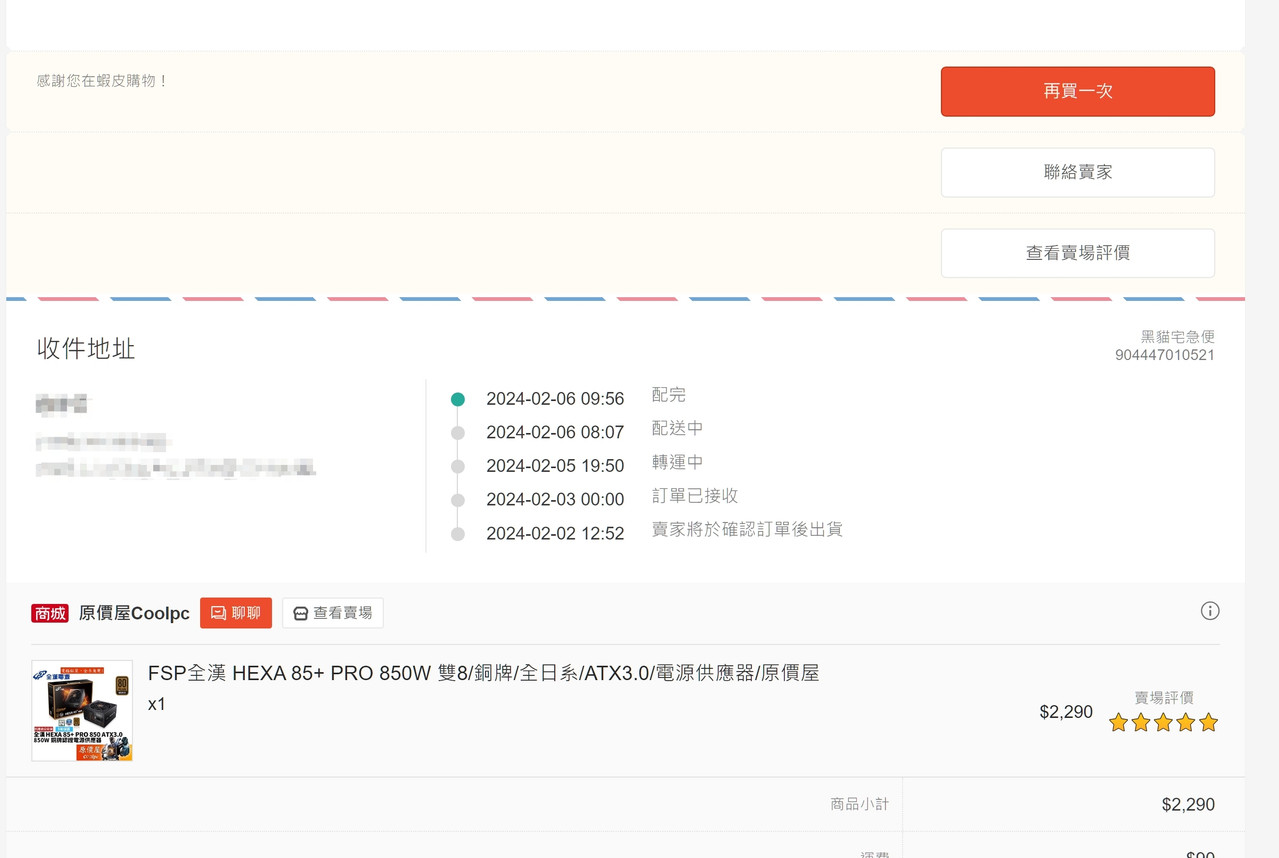
Task: Select the 2024-02-06 08:07 timestamp
Action: [x=555, y=433]
